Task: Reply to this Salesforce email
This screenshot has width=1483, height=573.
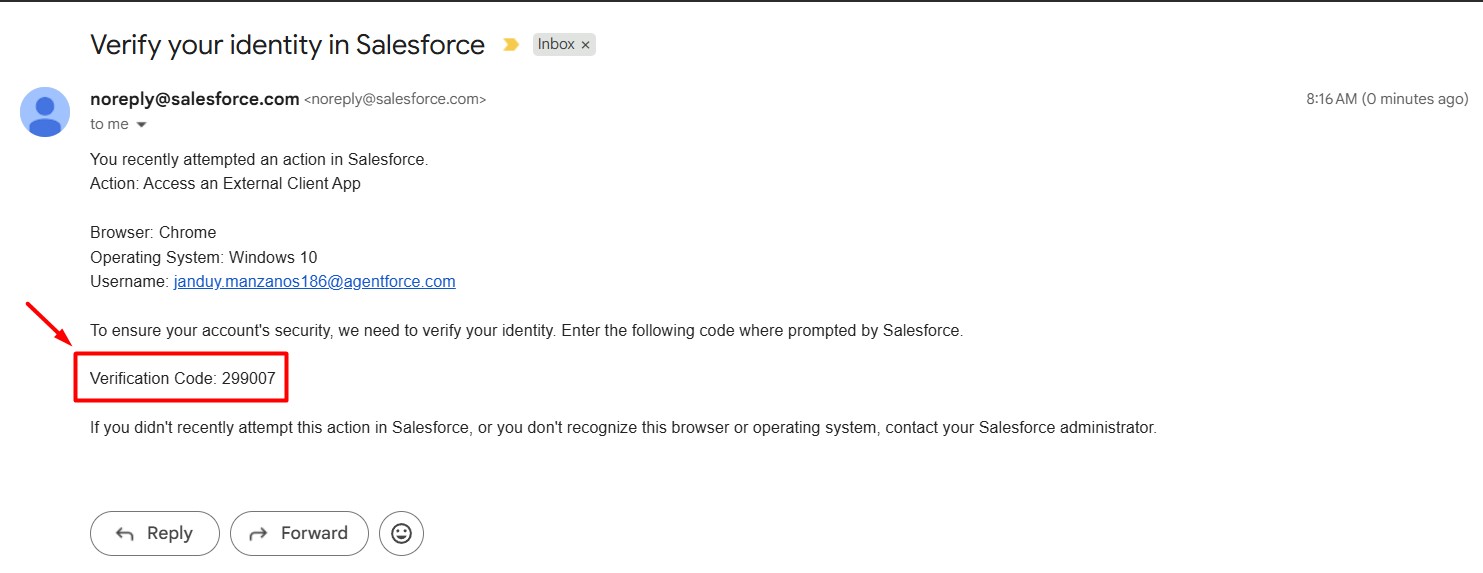Action: (155, 534)
